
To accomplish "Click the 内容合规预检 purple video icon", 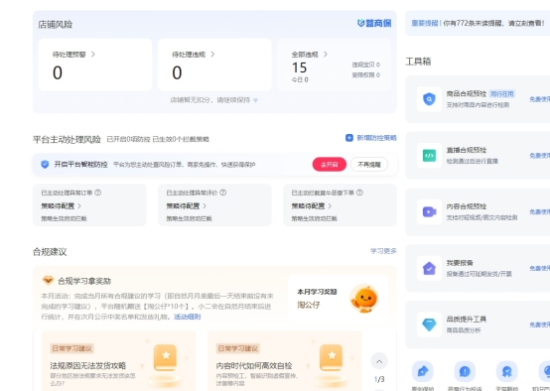I will coord(429,212).
